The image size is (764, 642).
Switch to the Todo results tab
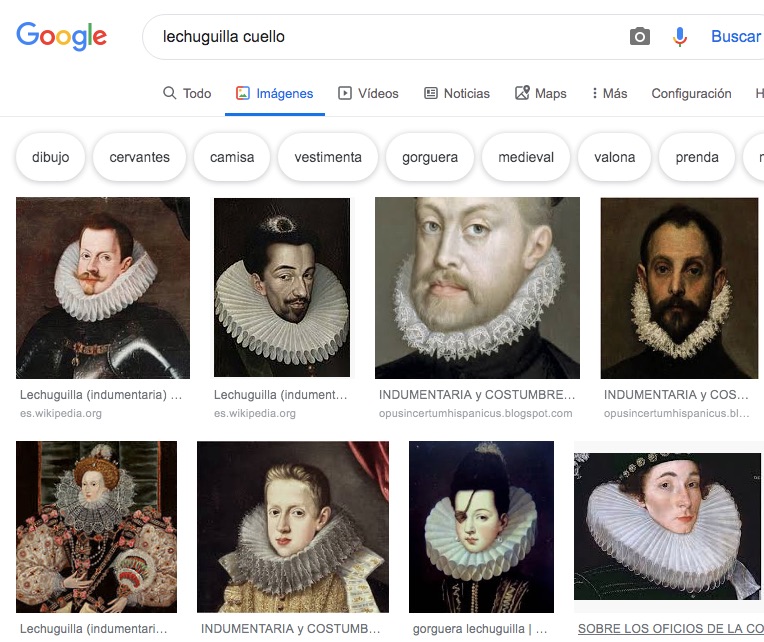pyautogui.click(x=187, y=93)
